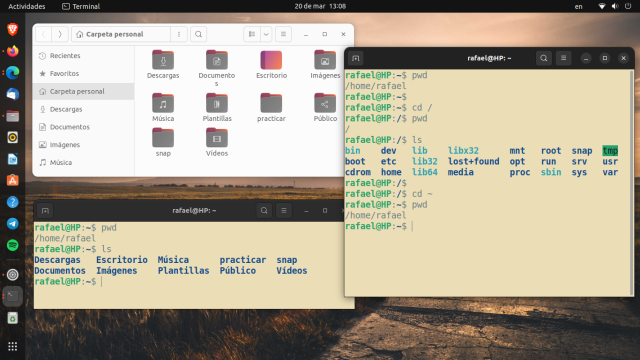Launch Telegram from the dock
The width and height of the screenshot is (640, 360).
13,224
